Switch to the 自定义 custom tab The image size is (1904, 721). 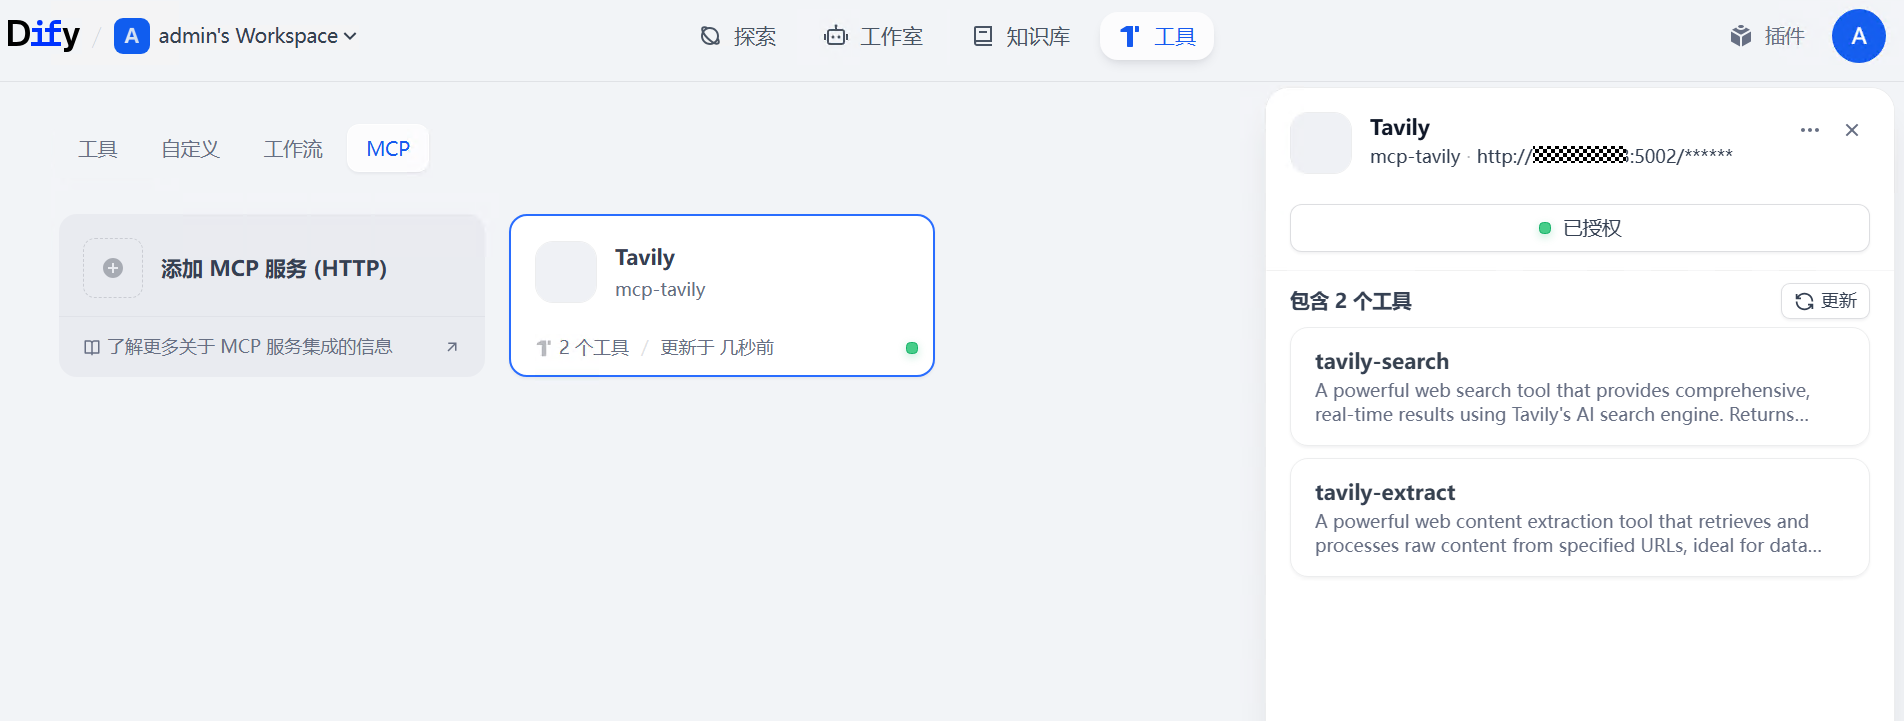(x=190, y=149)
